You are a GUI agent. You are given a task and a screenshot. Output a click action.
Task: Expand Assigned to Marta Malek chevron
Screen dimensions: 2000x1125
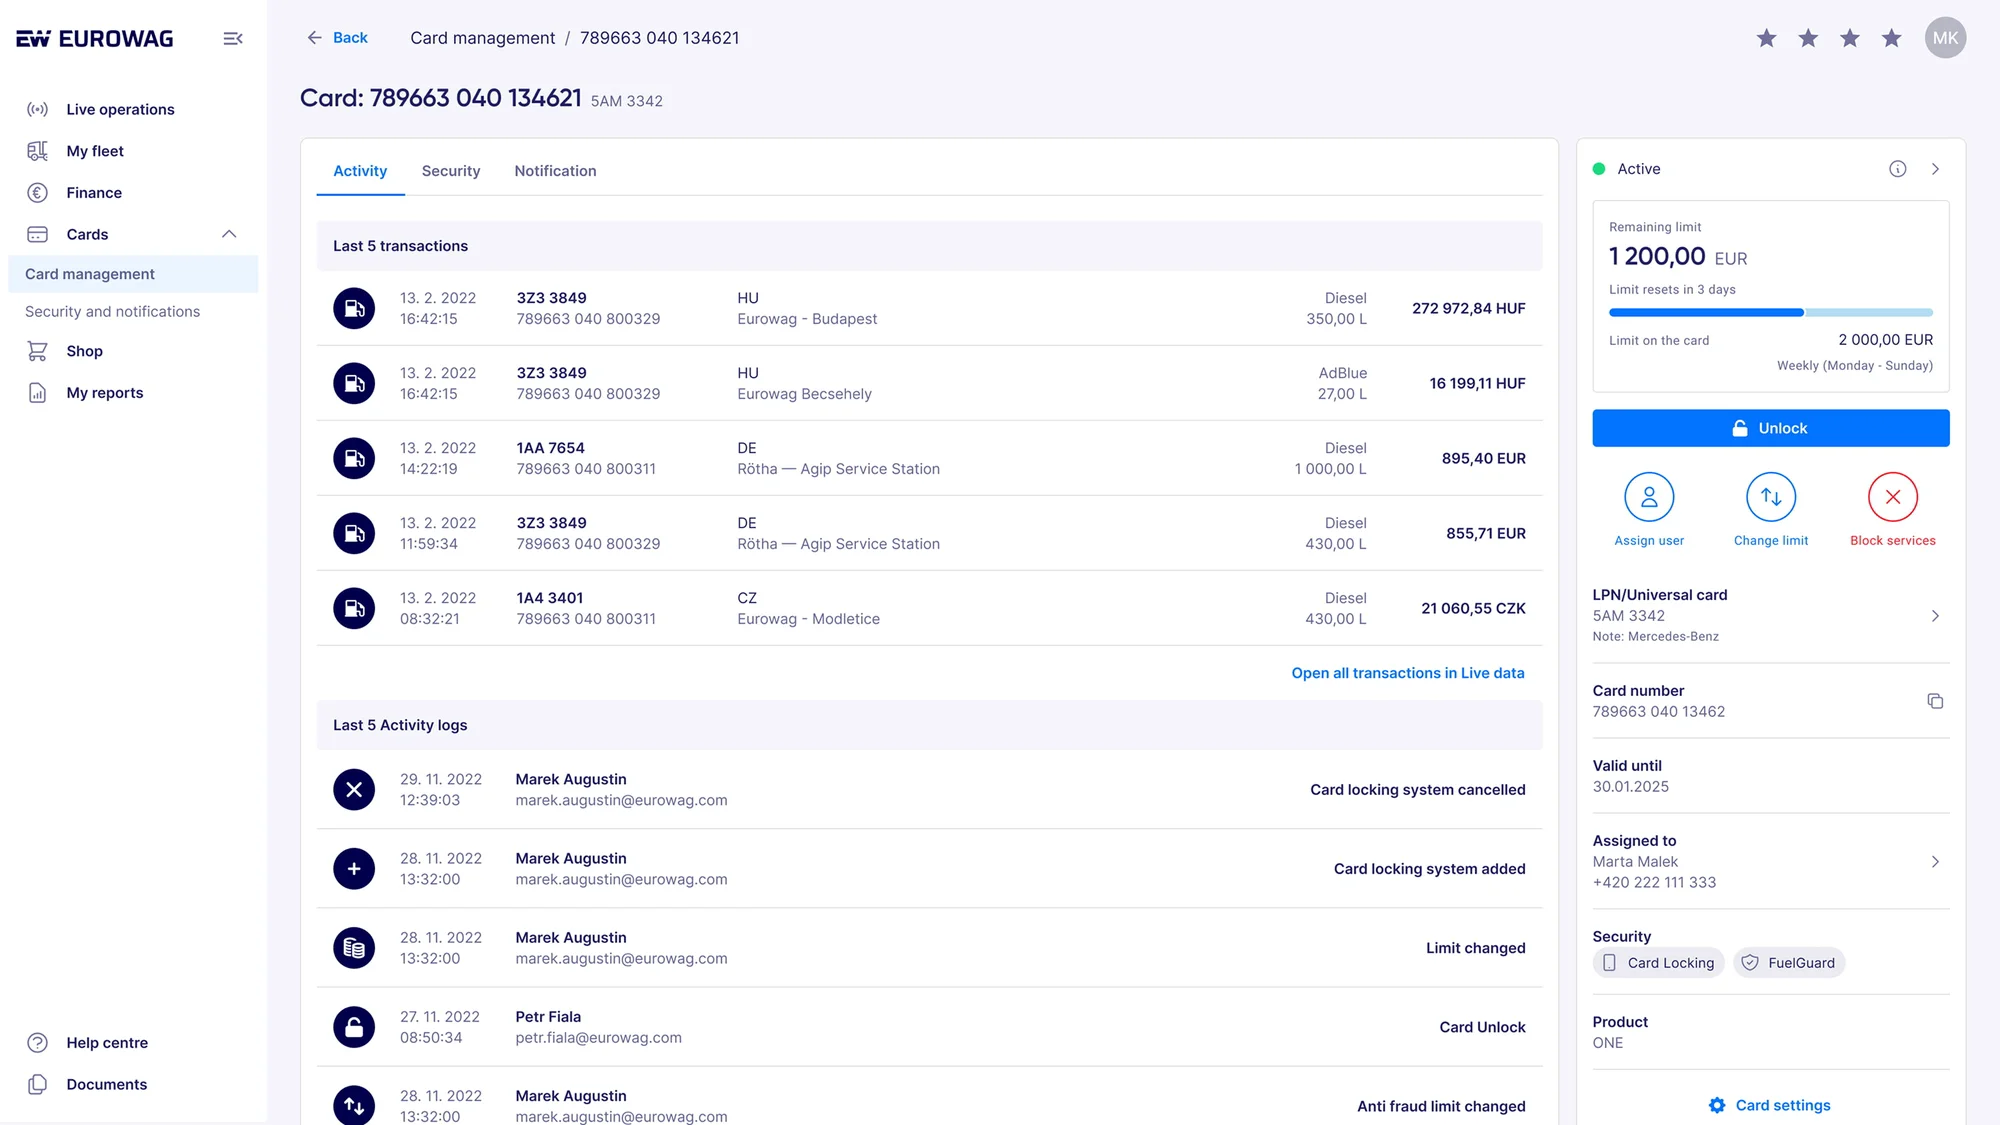(1936, 862)
